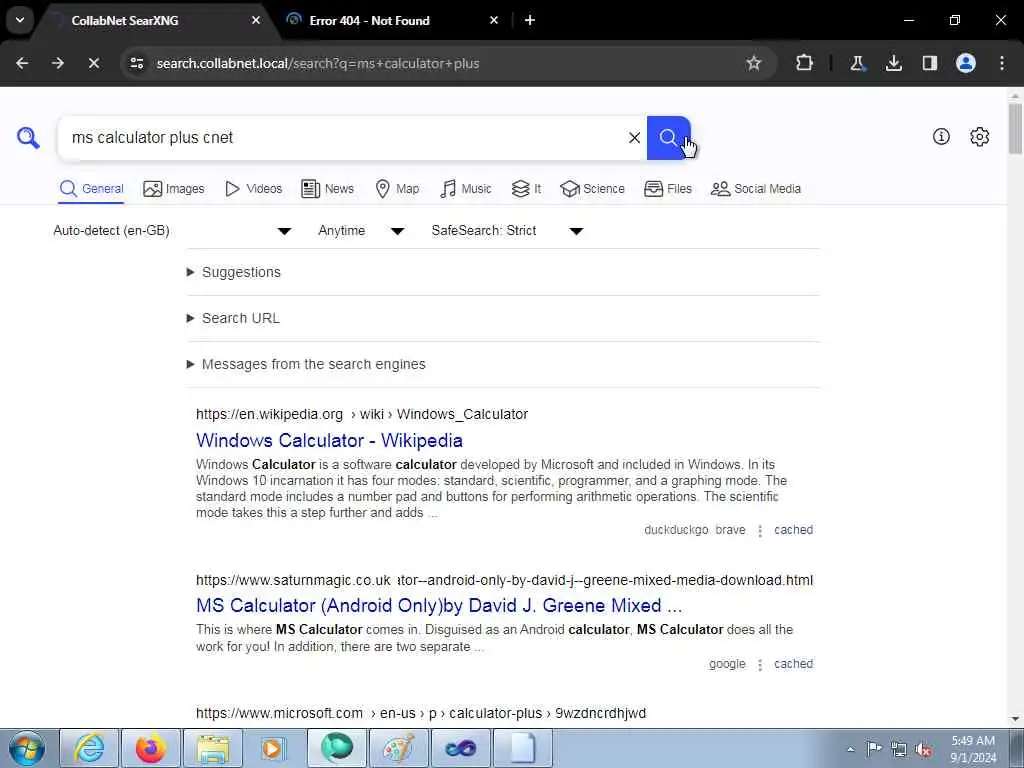The width and height of the screenshot is (1024, 768).
Task: Open the Chrome downloads icon
Action: (893, 63)
